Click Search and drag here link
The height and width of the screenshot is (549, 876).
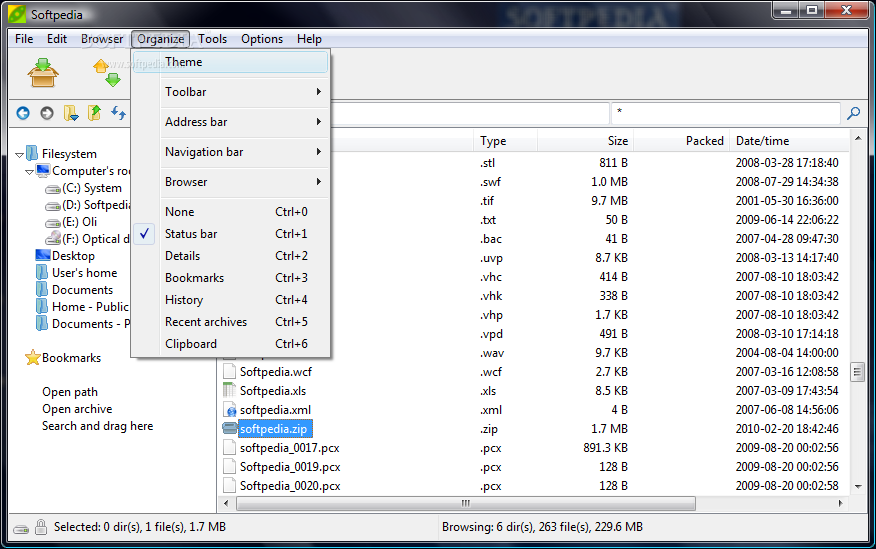click(x=98, y=426)
